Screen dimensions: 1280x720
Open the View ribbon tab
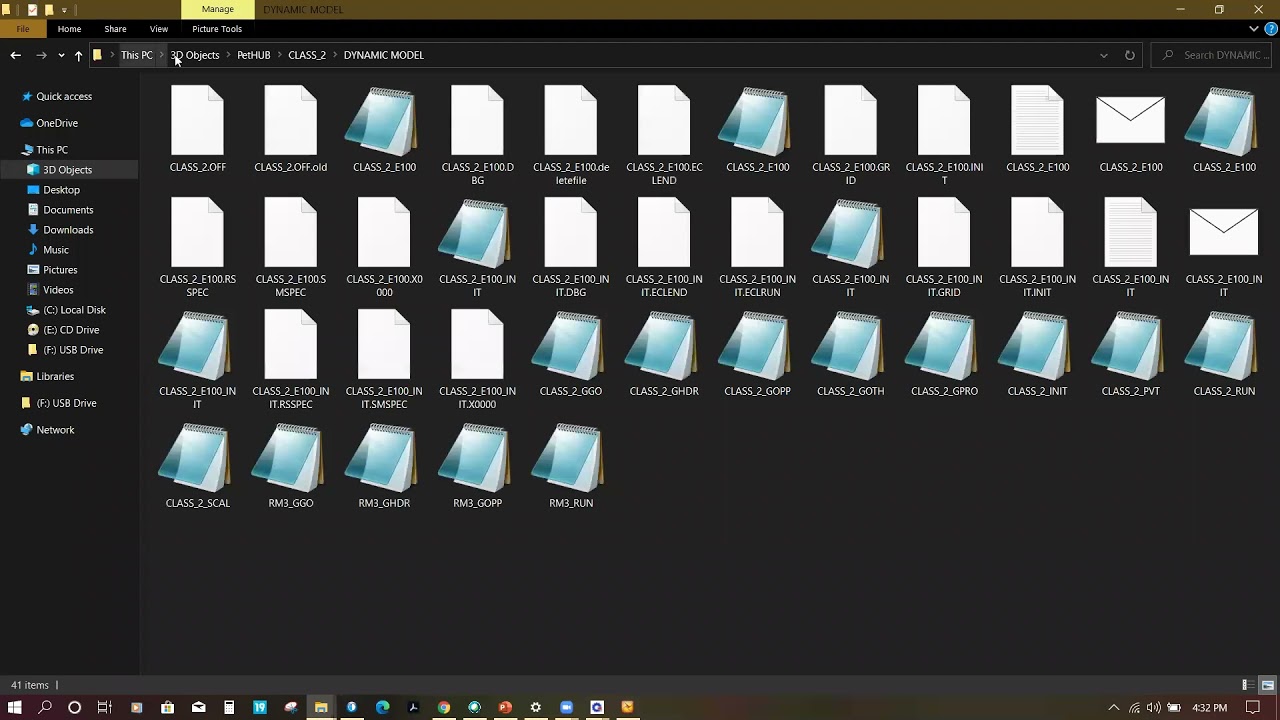coord(158,29)
